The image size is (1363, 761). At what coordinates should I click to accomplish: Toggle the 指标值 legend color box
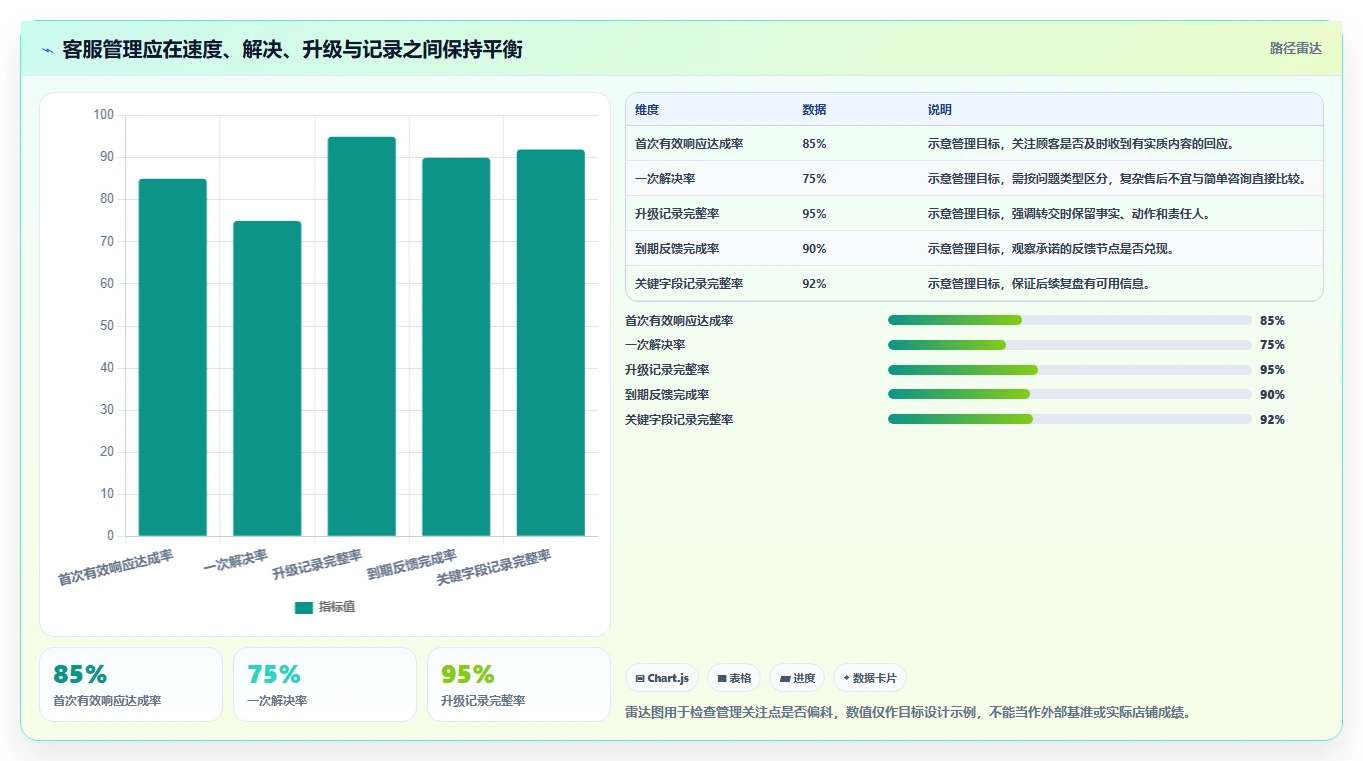[304, 607]
